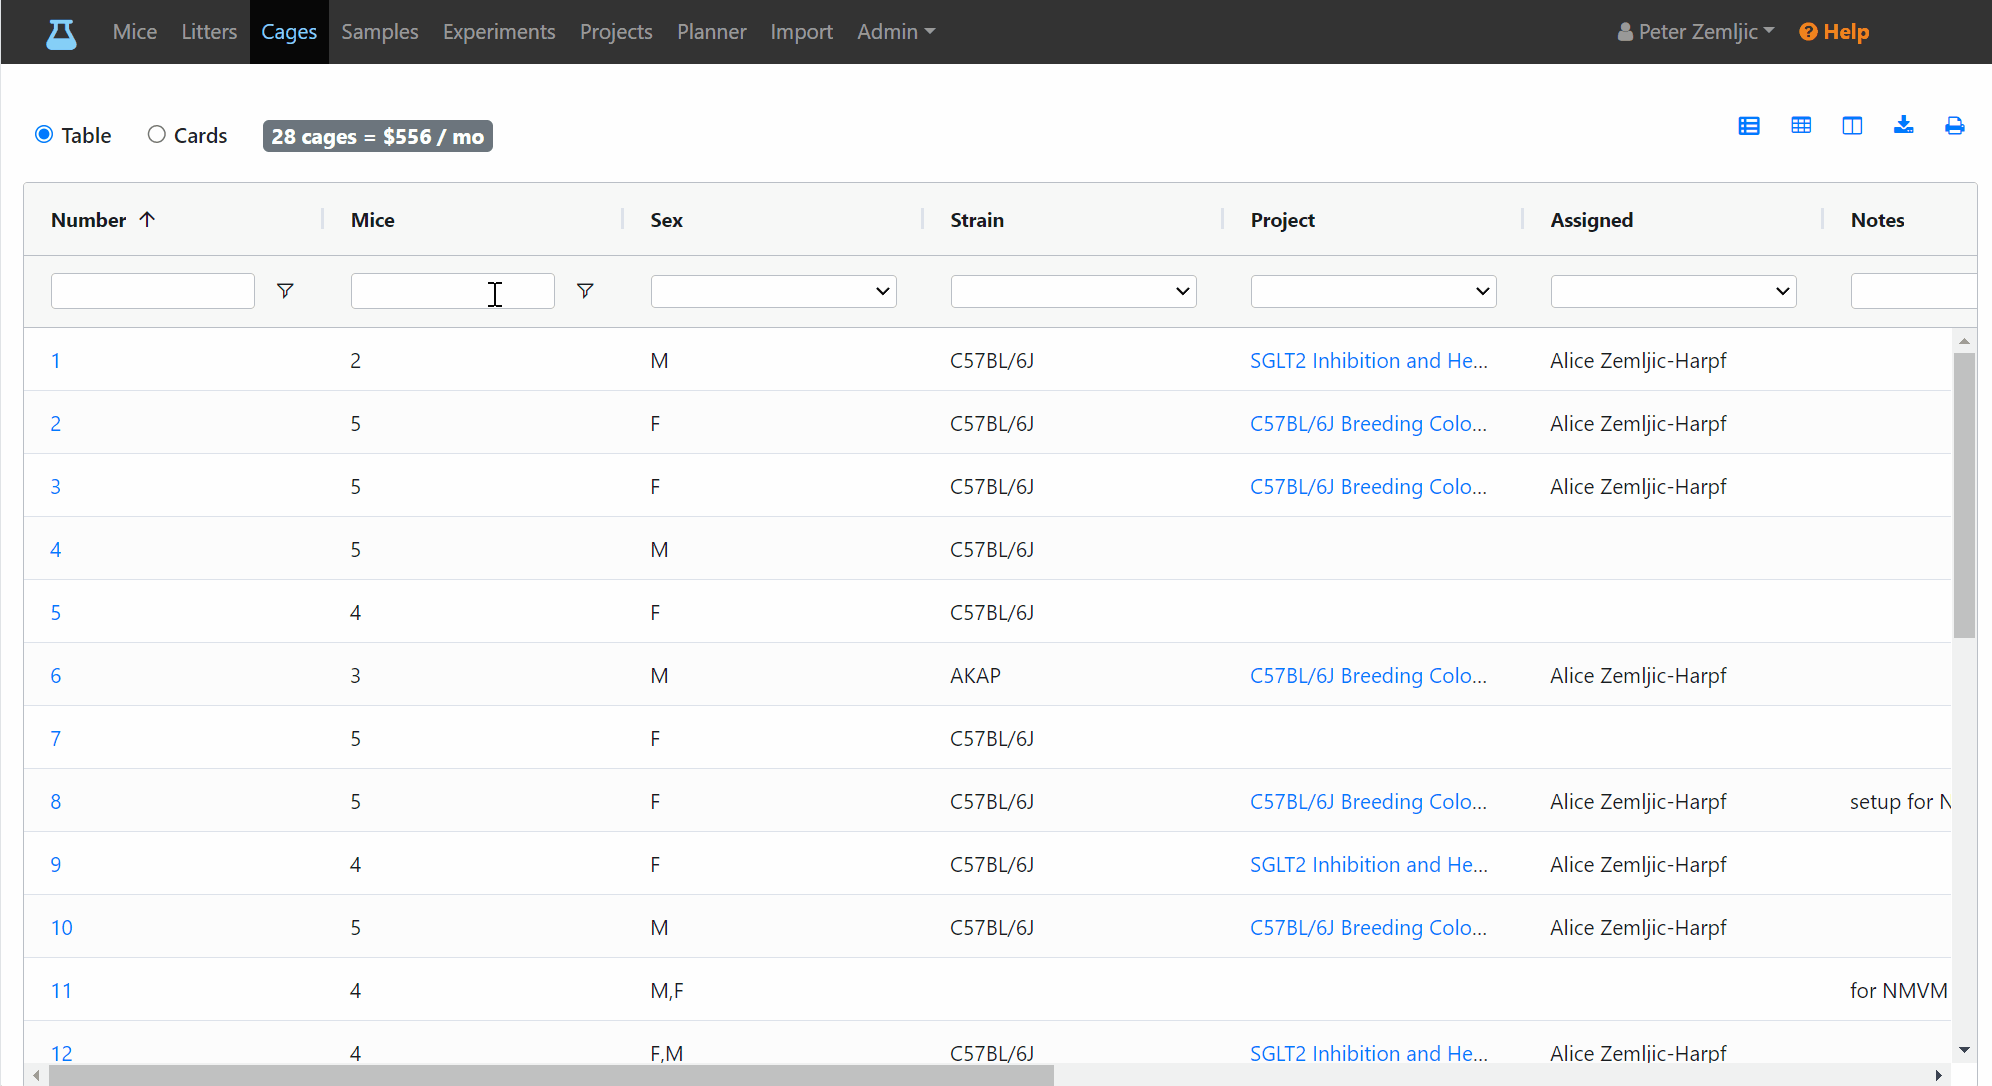Open the Planner page
Viewport: 1992px width, 1086px height.
click(712, 32)
